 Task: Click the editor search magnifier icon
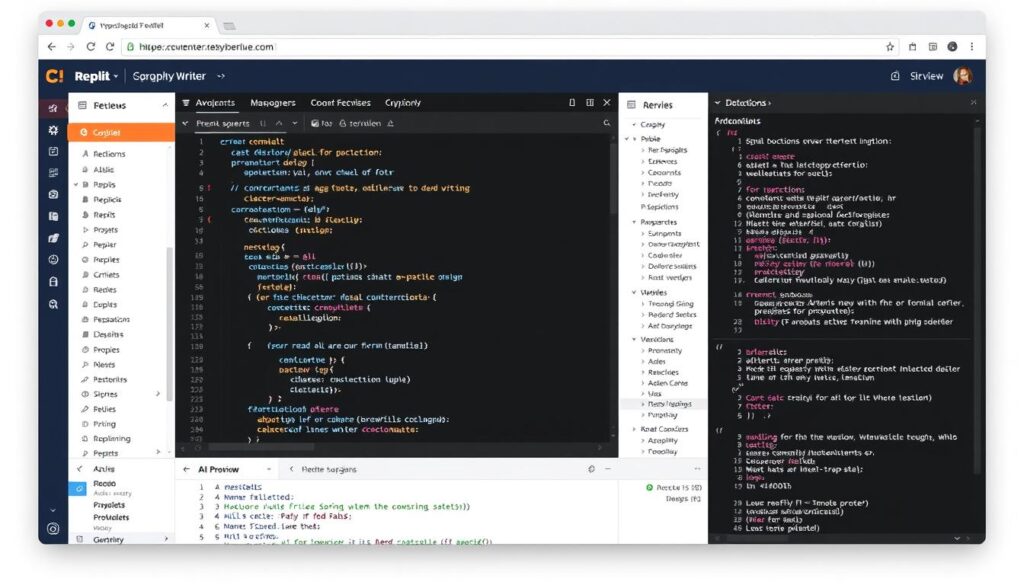[x=607, y=123]
